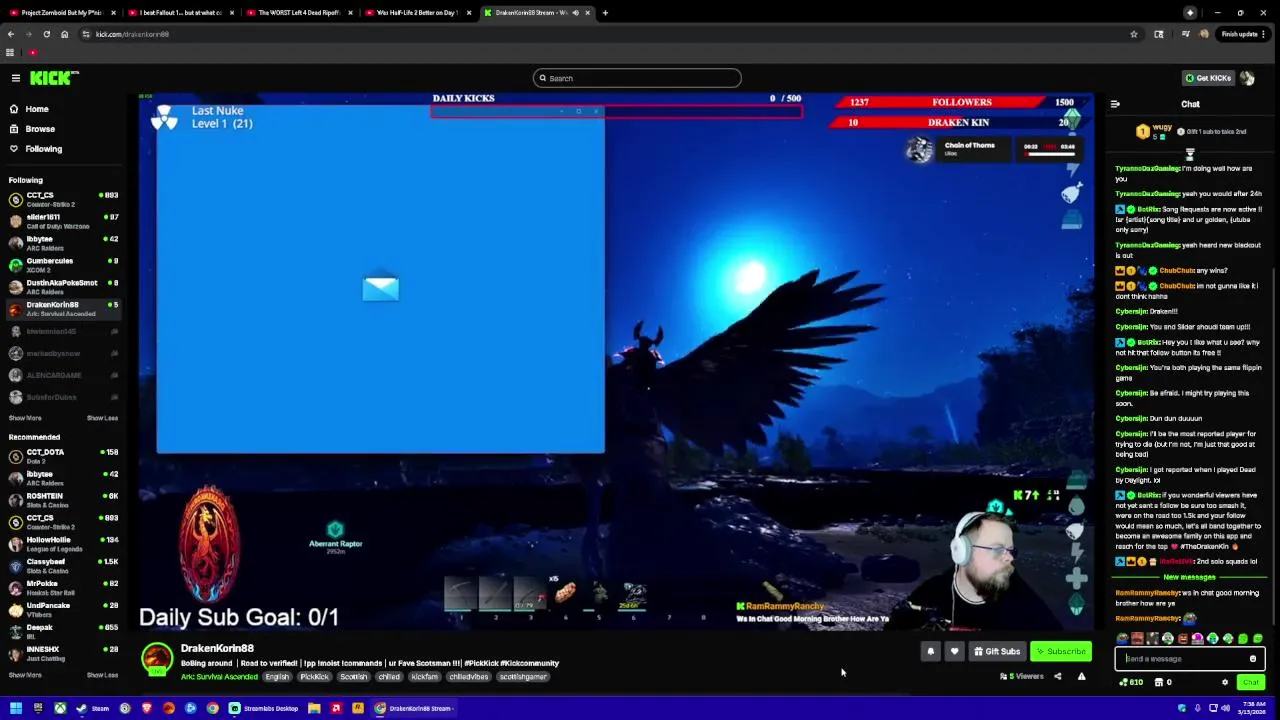The height and width of the screenshot is (720, 1280).
Task: Open MrPokke in the Recommended list
Action: pyautogui.click(x=62, y=588)
